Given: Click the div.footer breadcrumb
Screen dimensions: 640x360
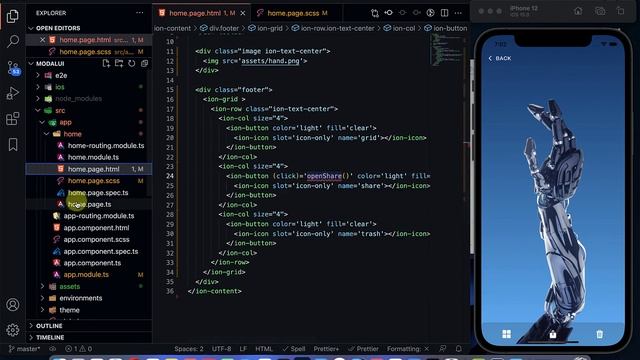Looking at the screenshot, I should point(220,28).
